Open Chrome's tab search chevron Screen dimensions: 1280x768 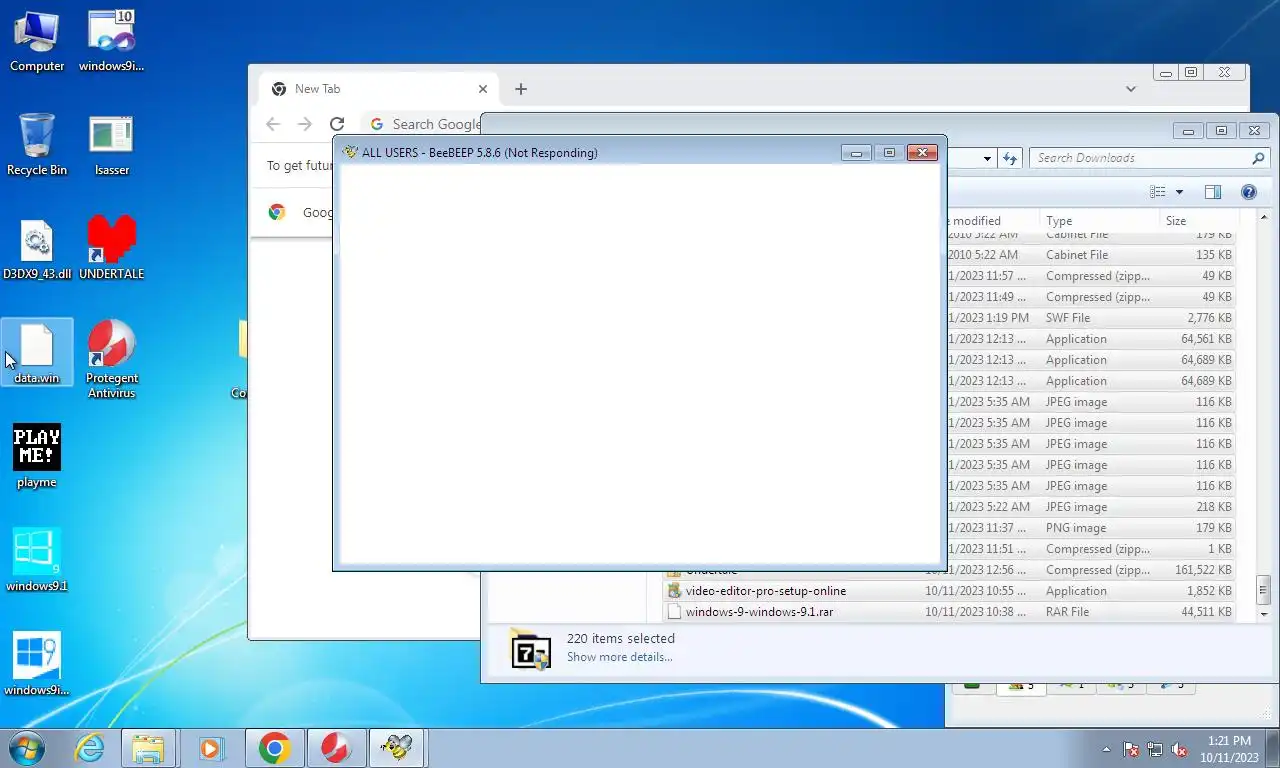tap(1131, 89)
